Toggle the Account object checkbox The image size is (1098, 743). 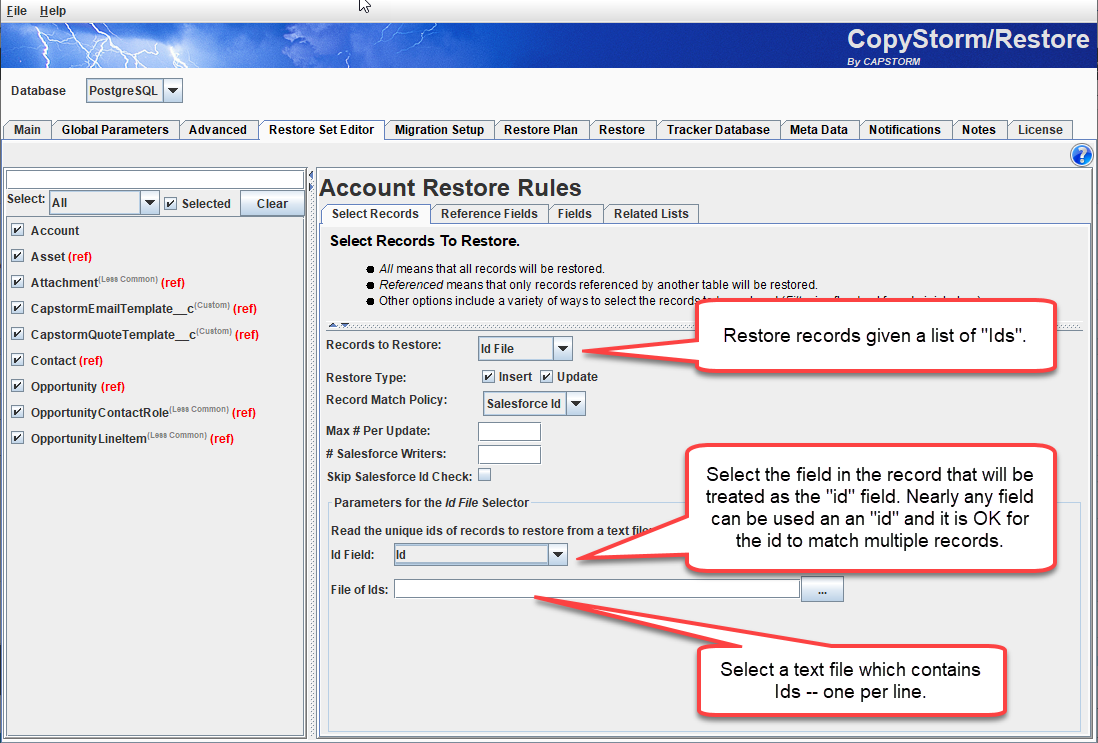(18, 230)
